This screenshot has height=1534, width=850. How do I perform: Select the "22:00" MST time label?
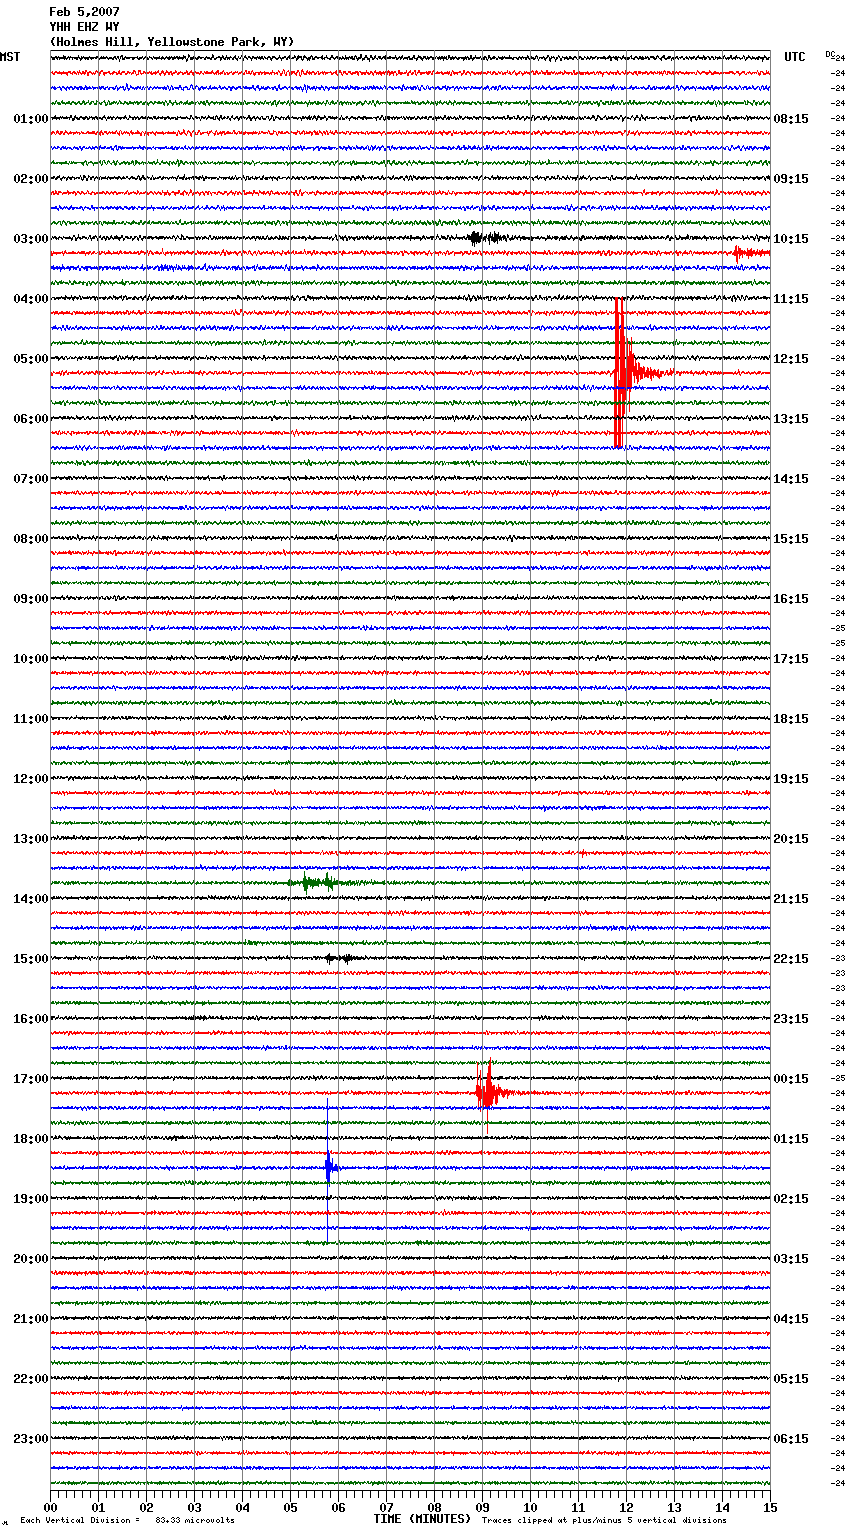point(31,1379)
